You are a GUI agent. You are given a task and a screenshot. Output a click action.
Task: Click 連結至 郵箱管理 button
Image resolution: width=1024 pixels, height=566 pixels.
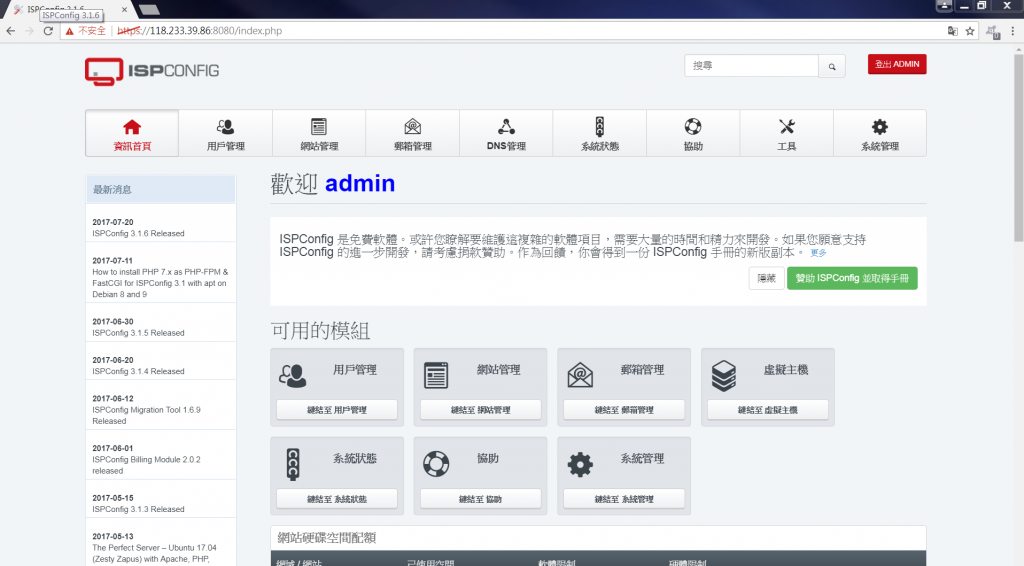(624, 410)
